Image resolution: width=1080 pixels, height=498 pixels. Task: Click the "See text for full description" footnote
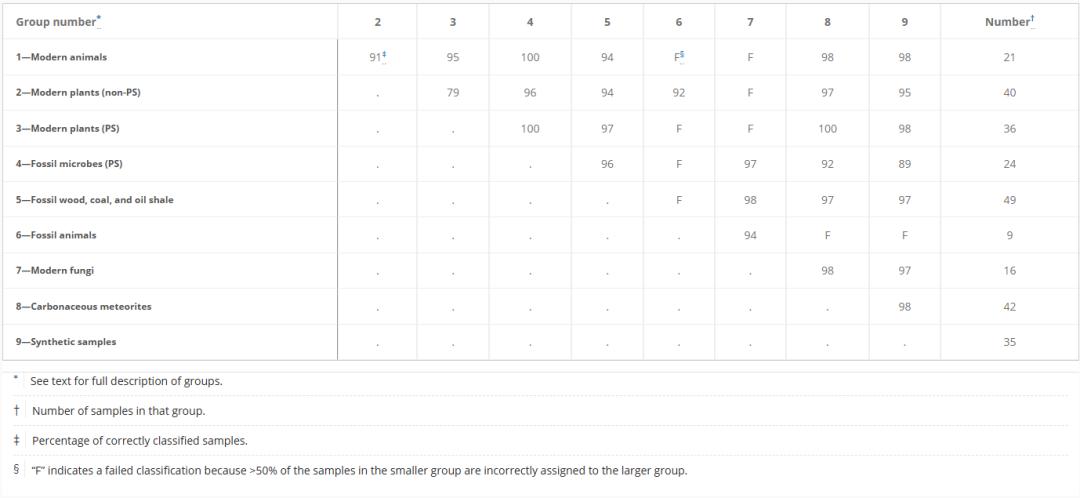click(126, 381)
